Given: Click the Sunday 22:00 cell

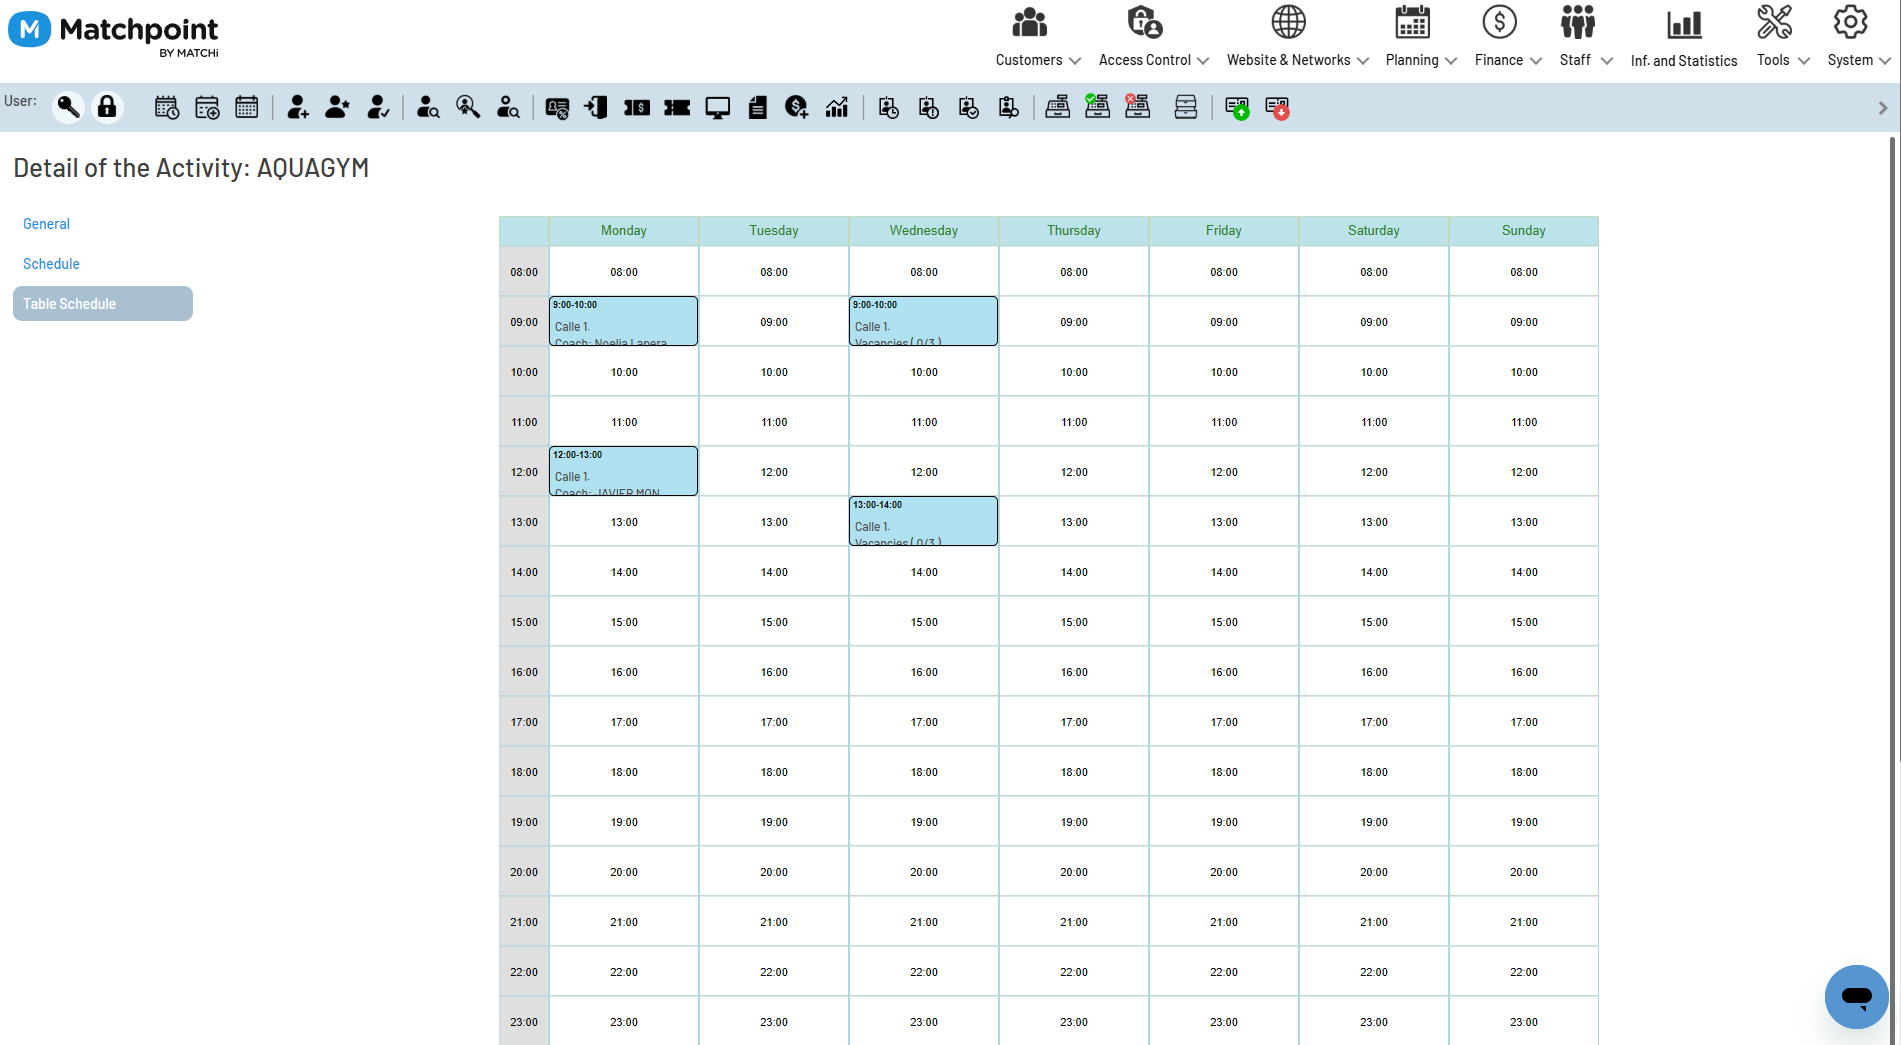Looking at the screenshot, I should coord(1524,972).
